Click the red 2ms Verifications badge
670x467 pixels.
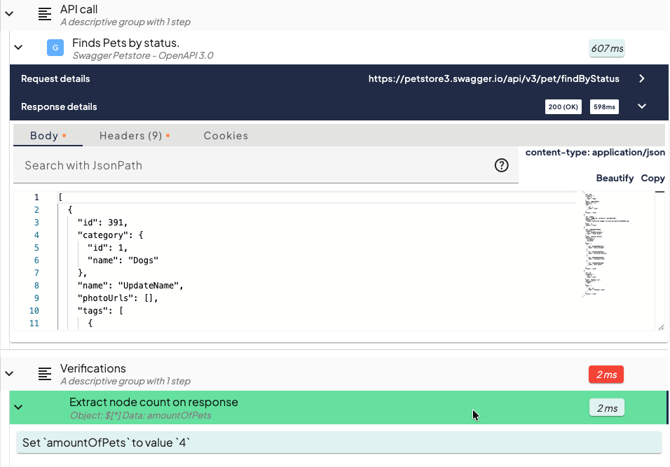[606, 374]
